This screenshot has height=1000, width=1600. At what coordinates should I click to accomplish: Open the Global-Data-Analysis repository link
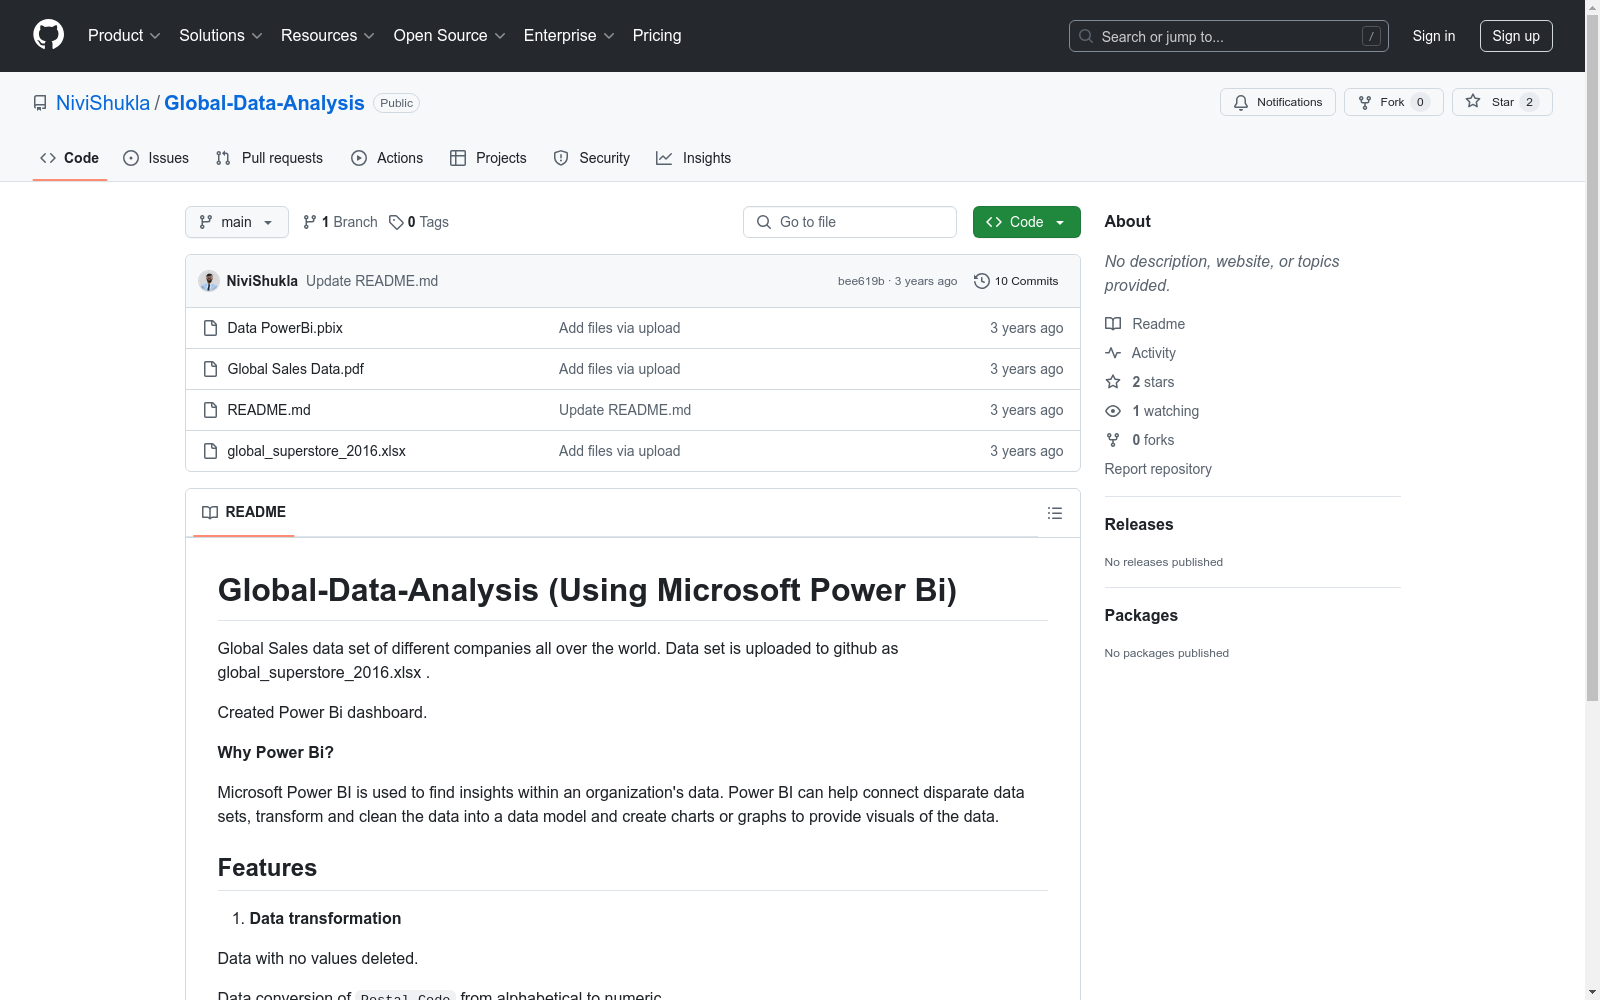[x=264, y=103]
